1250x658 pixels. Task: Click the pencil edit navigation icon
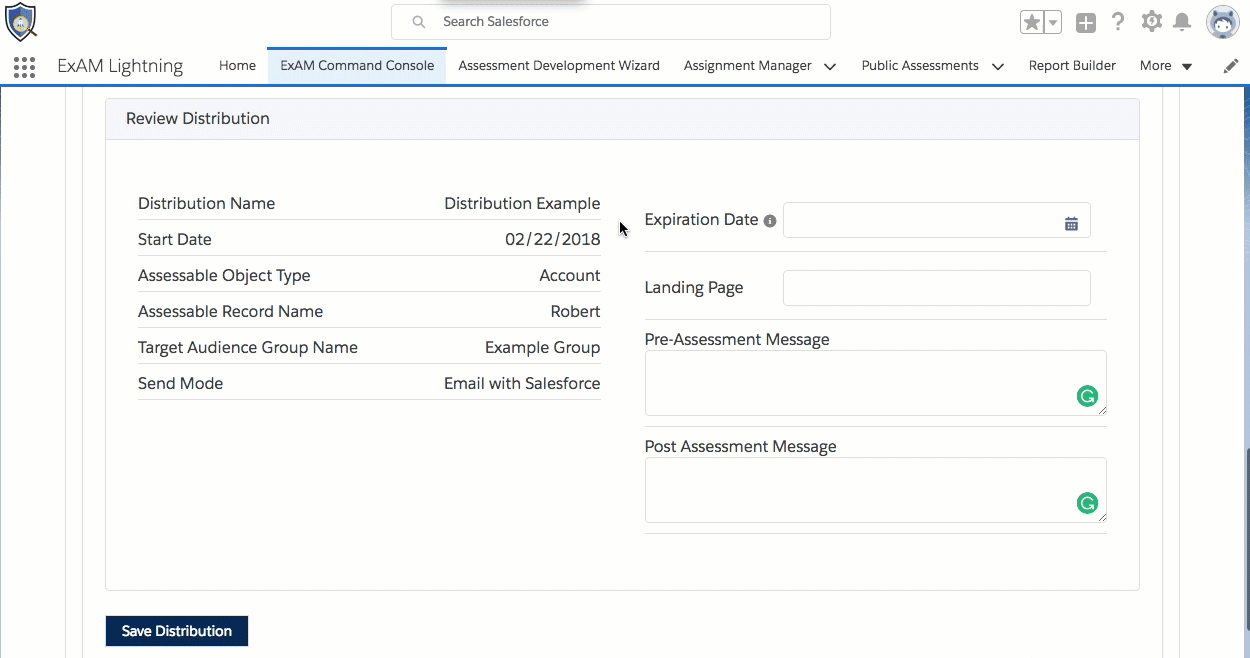1231,66
